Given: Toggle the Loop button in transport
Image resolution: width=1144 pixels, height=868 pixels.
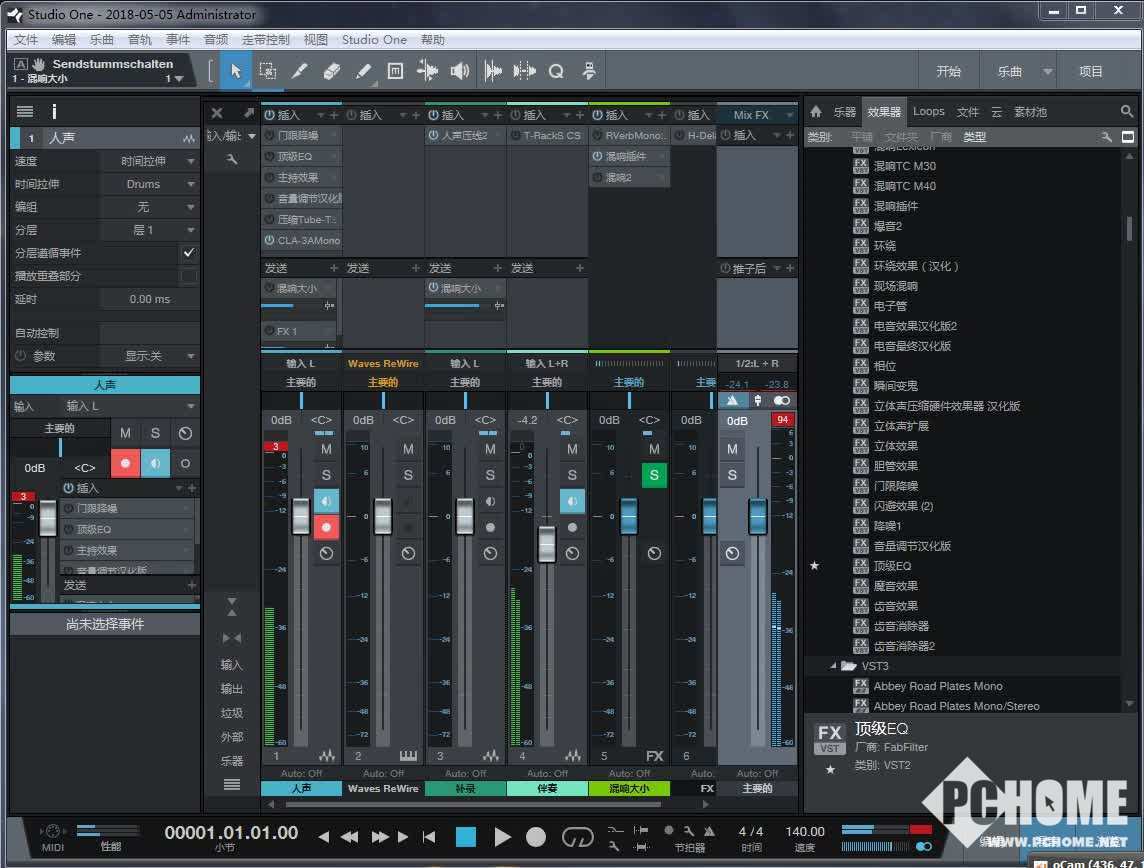Looking at the screenshot, I should [577, 837].
